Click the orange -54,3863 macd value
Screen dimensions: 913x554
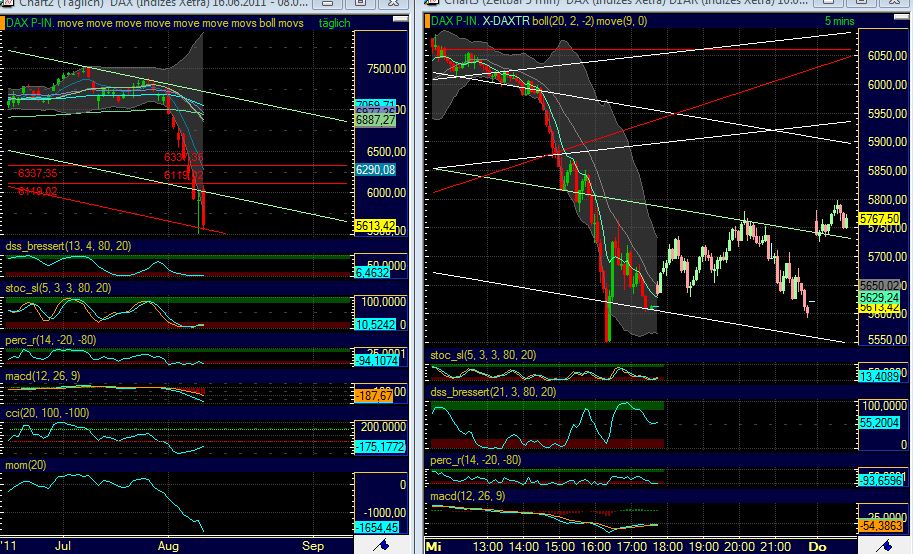click(x=881, y=525)
